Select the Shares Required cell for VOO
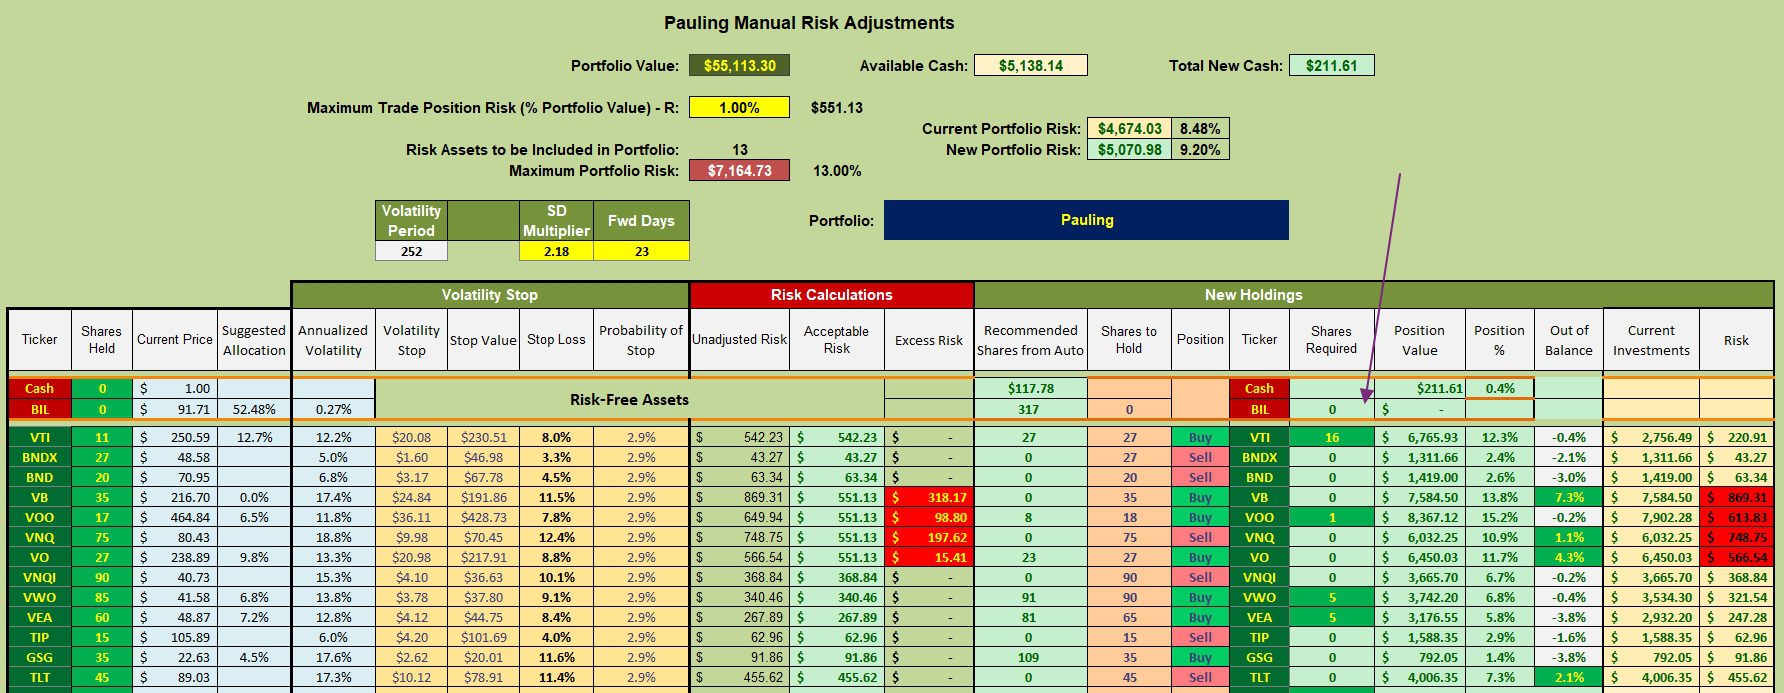The height and width of the screenshot is (693, 1784). coord(1331,517)
